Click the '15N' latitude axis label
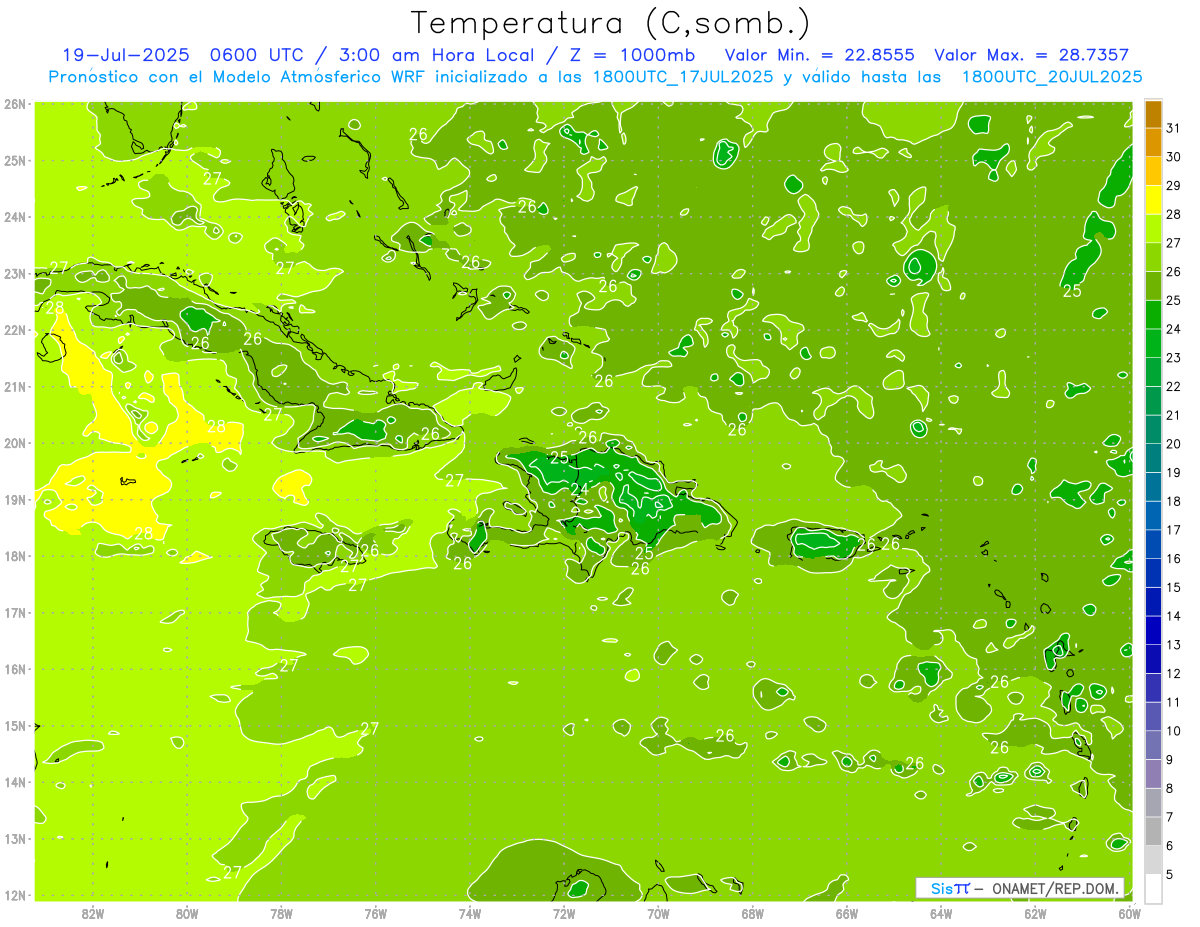The image size is (1200, 927). pos(14,725)
